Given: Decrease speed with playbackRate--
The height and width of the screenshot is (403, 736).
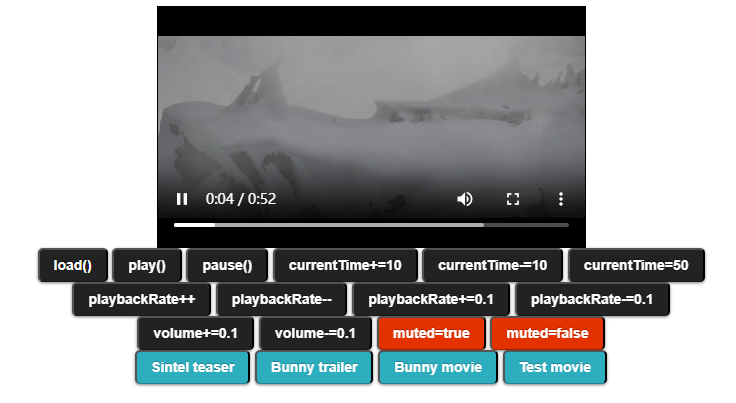Looking at the screenshot, I should [x=282, y=299].
